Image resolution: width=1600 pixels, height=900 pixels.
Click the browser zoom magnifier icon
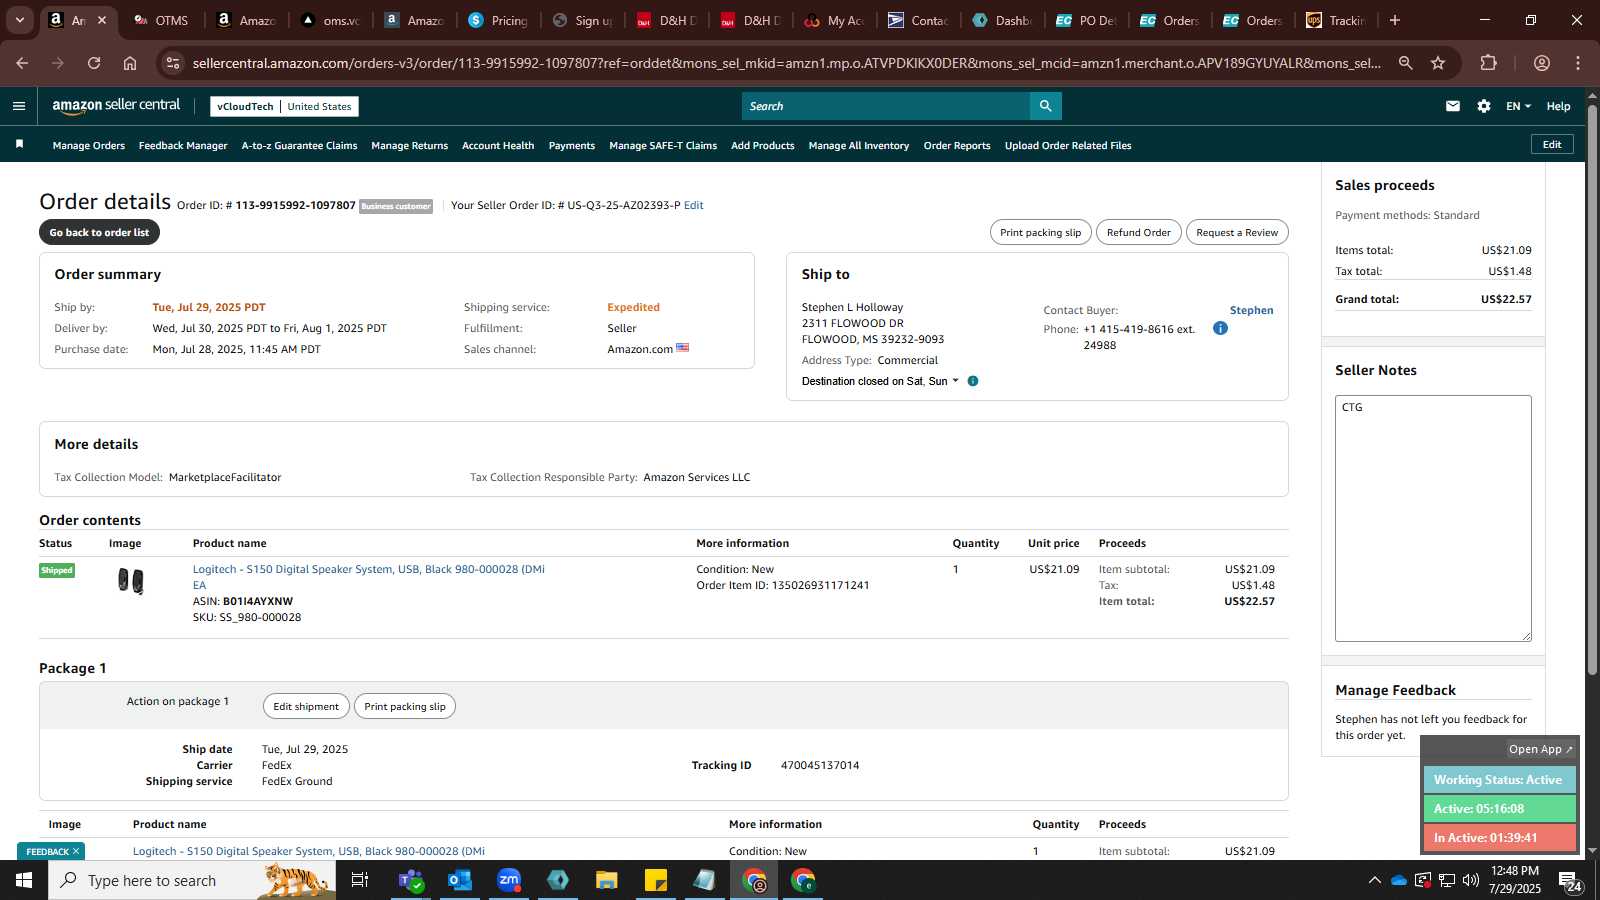1405,63
